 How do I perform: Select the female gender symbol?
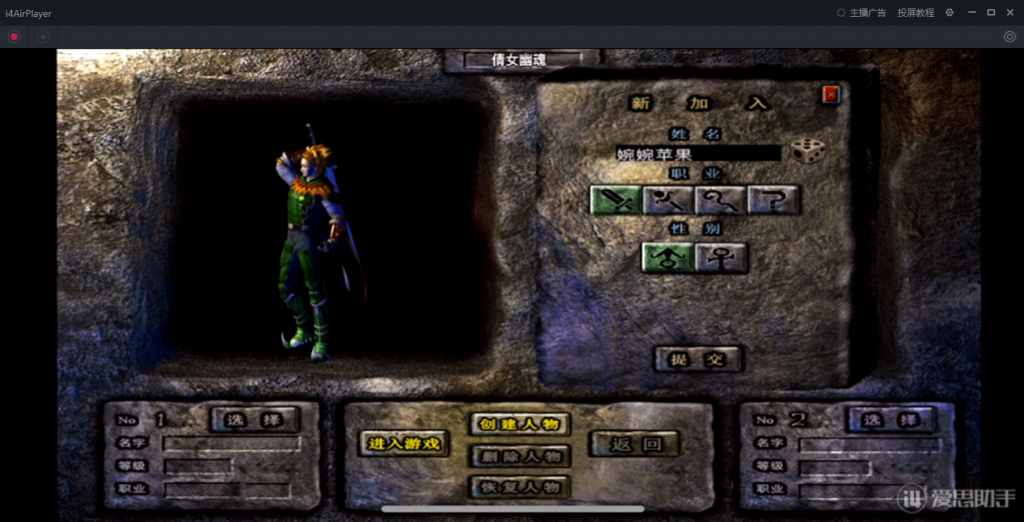pos(721,257)
